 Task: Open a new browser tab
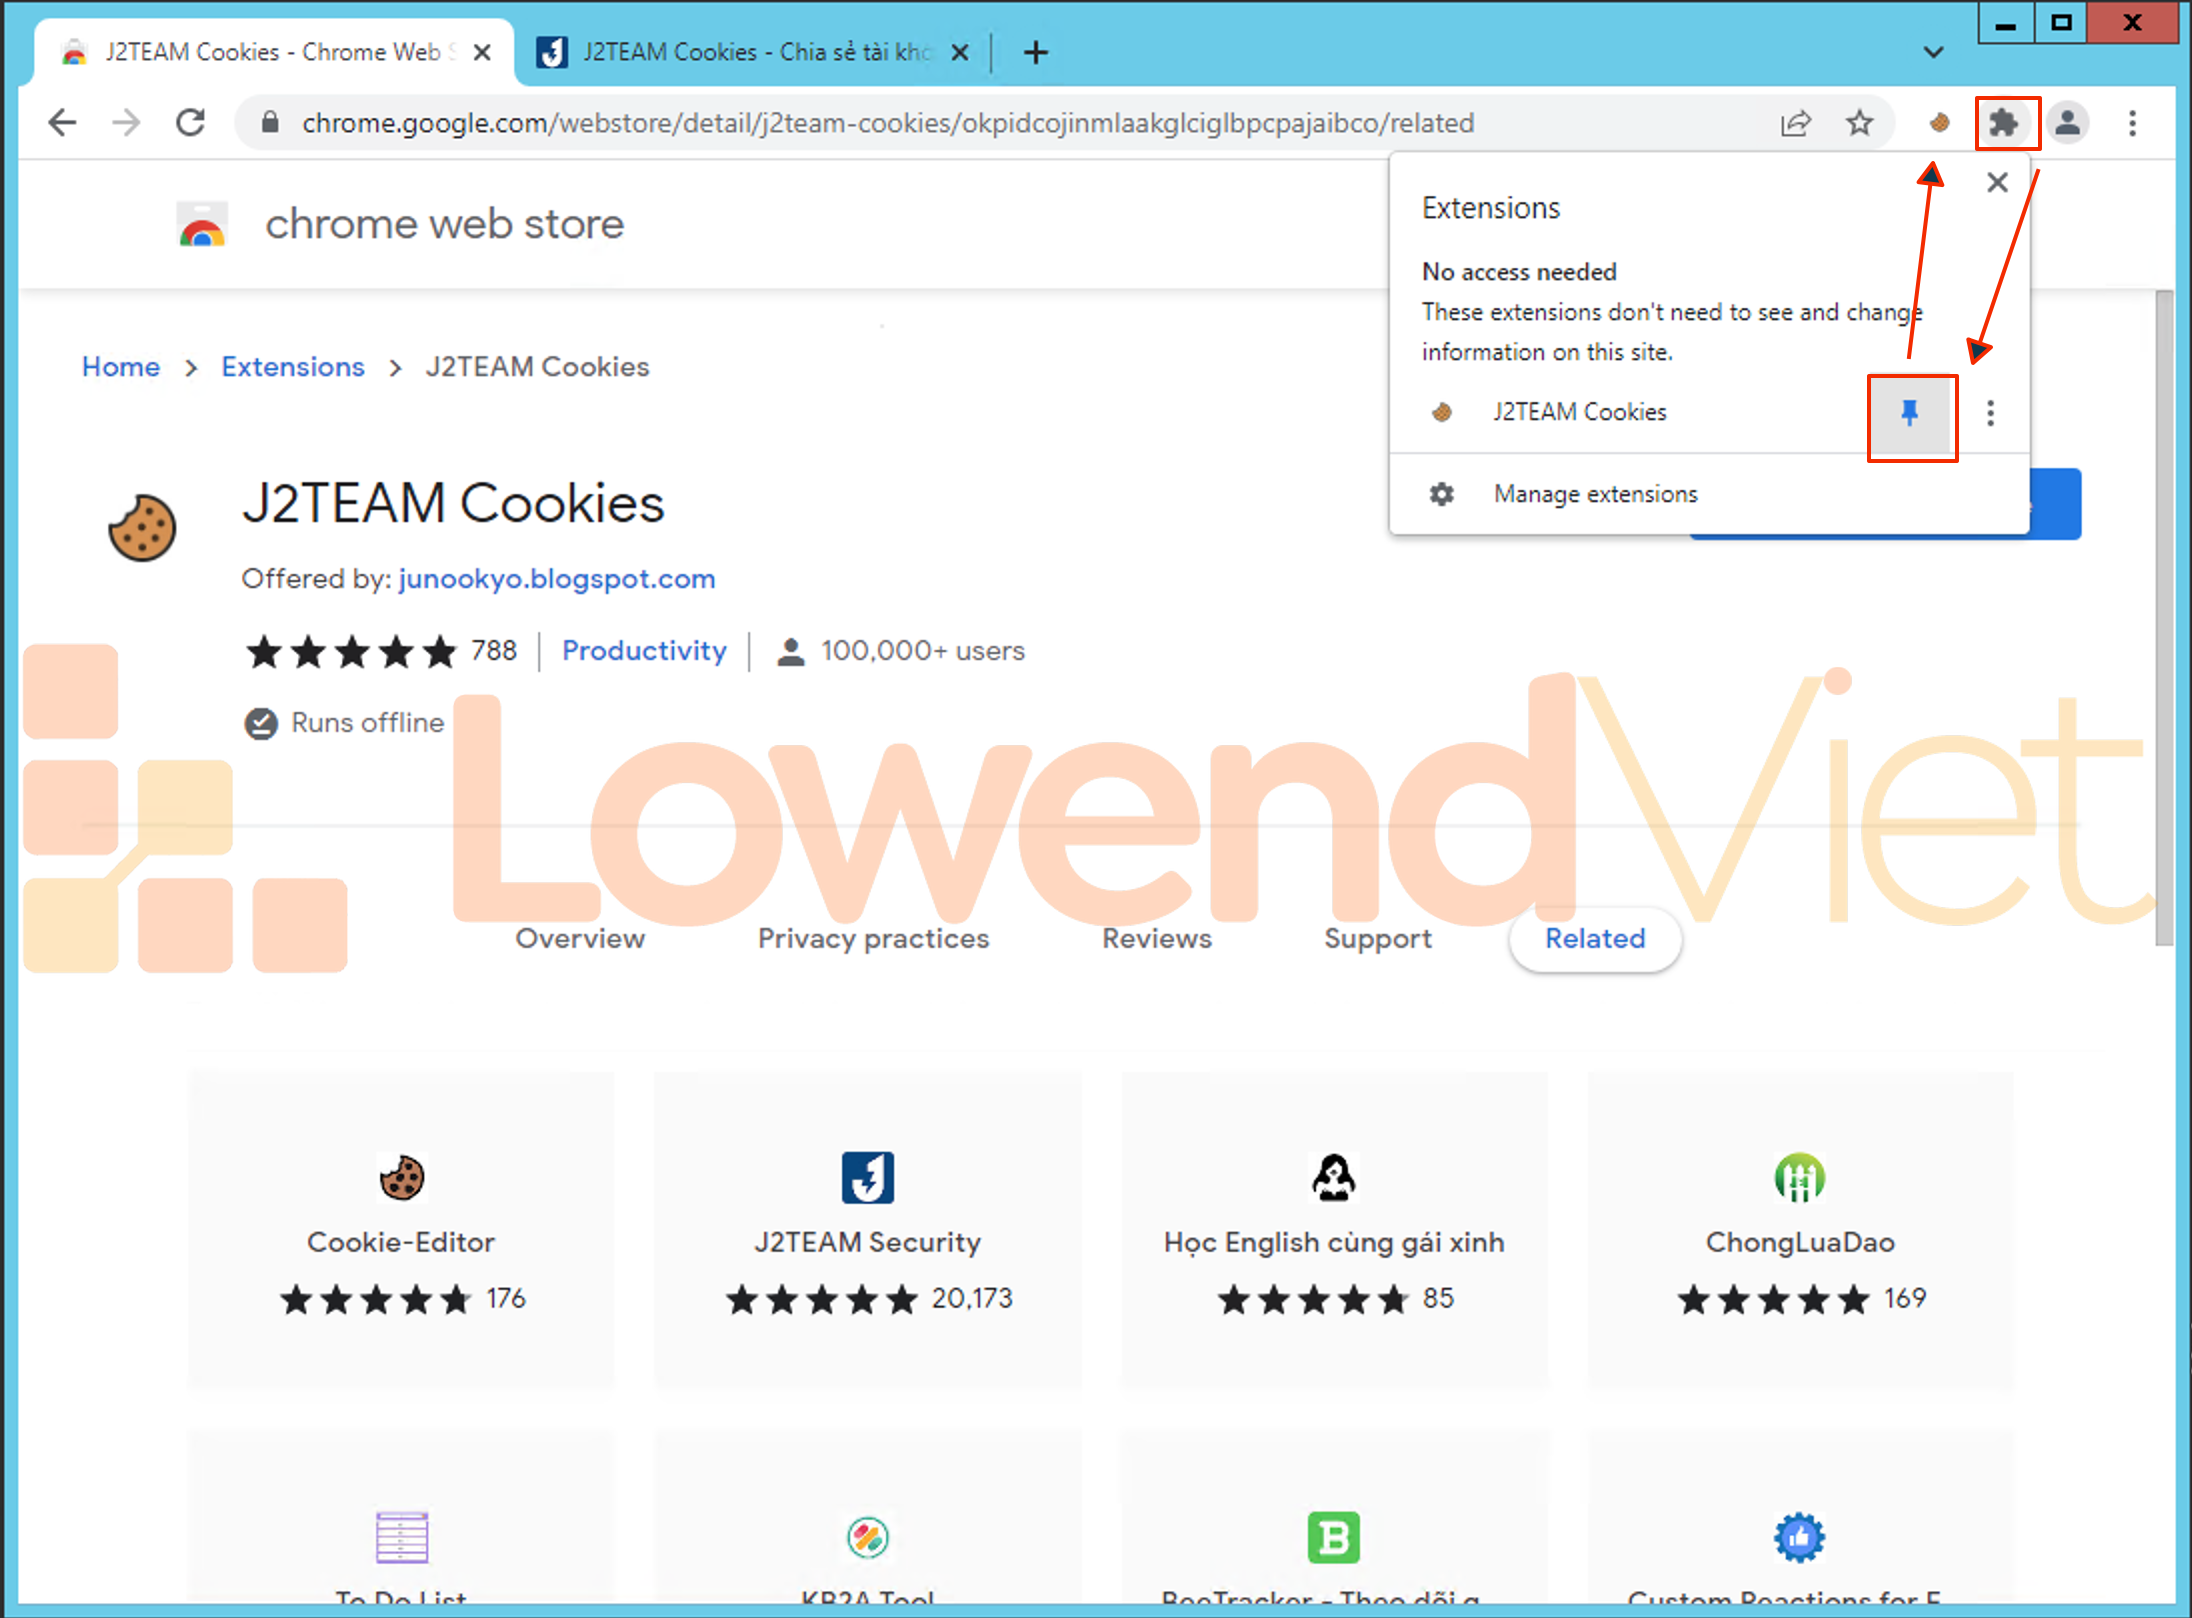pyautogui.click(x=1036, y=52)
